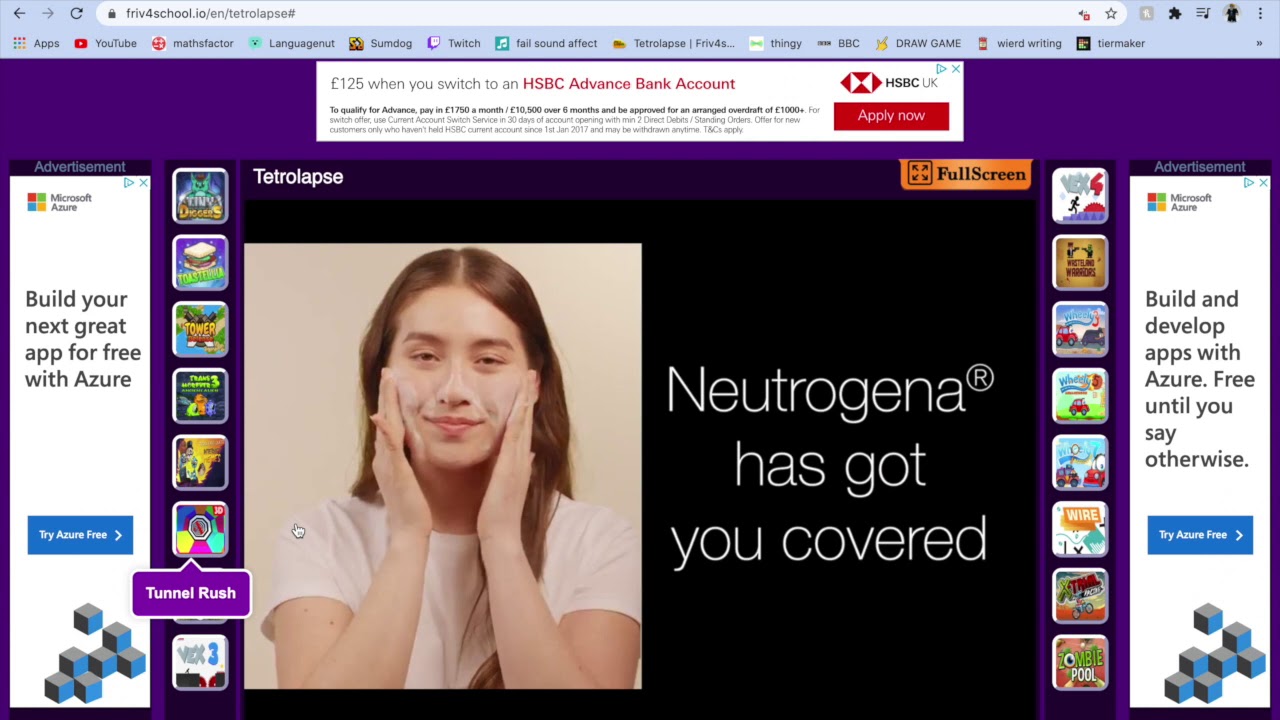Open the Zombie Pool game icon
The height and width of the screenshot is (720, 1280).
(1080, 662)
